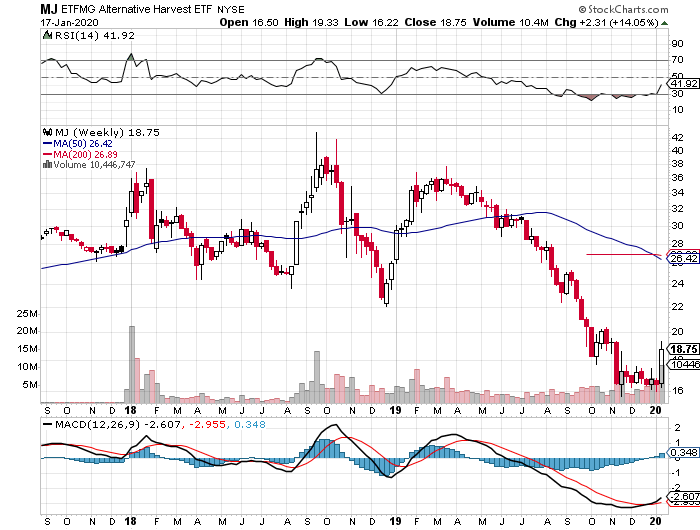Click the blue MA(50) legend line marker
The image size is (700, 530).
click(47, 143)
